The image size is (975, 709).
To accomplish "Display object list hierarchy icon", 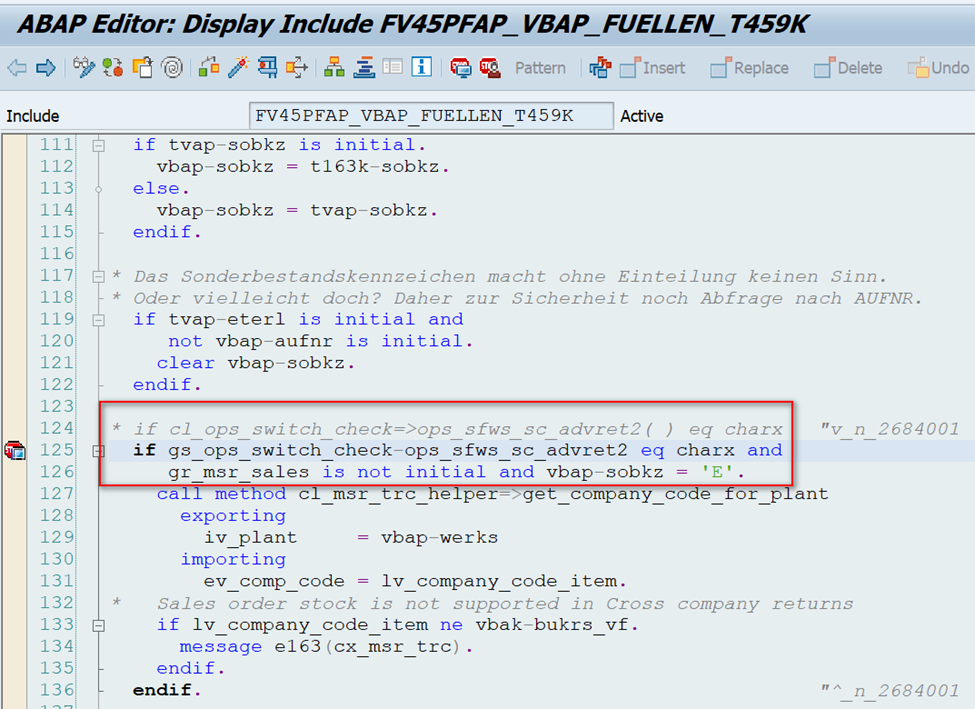I will coord(335,67).
